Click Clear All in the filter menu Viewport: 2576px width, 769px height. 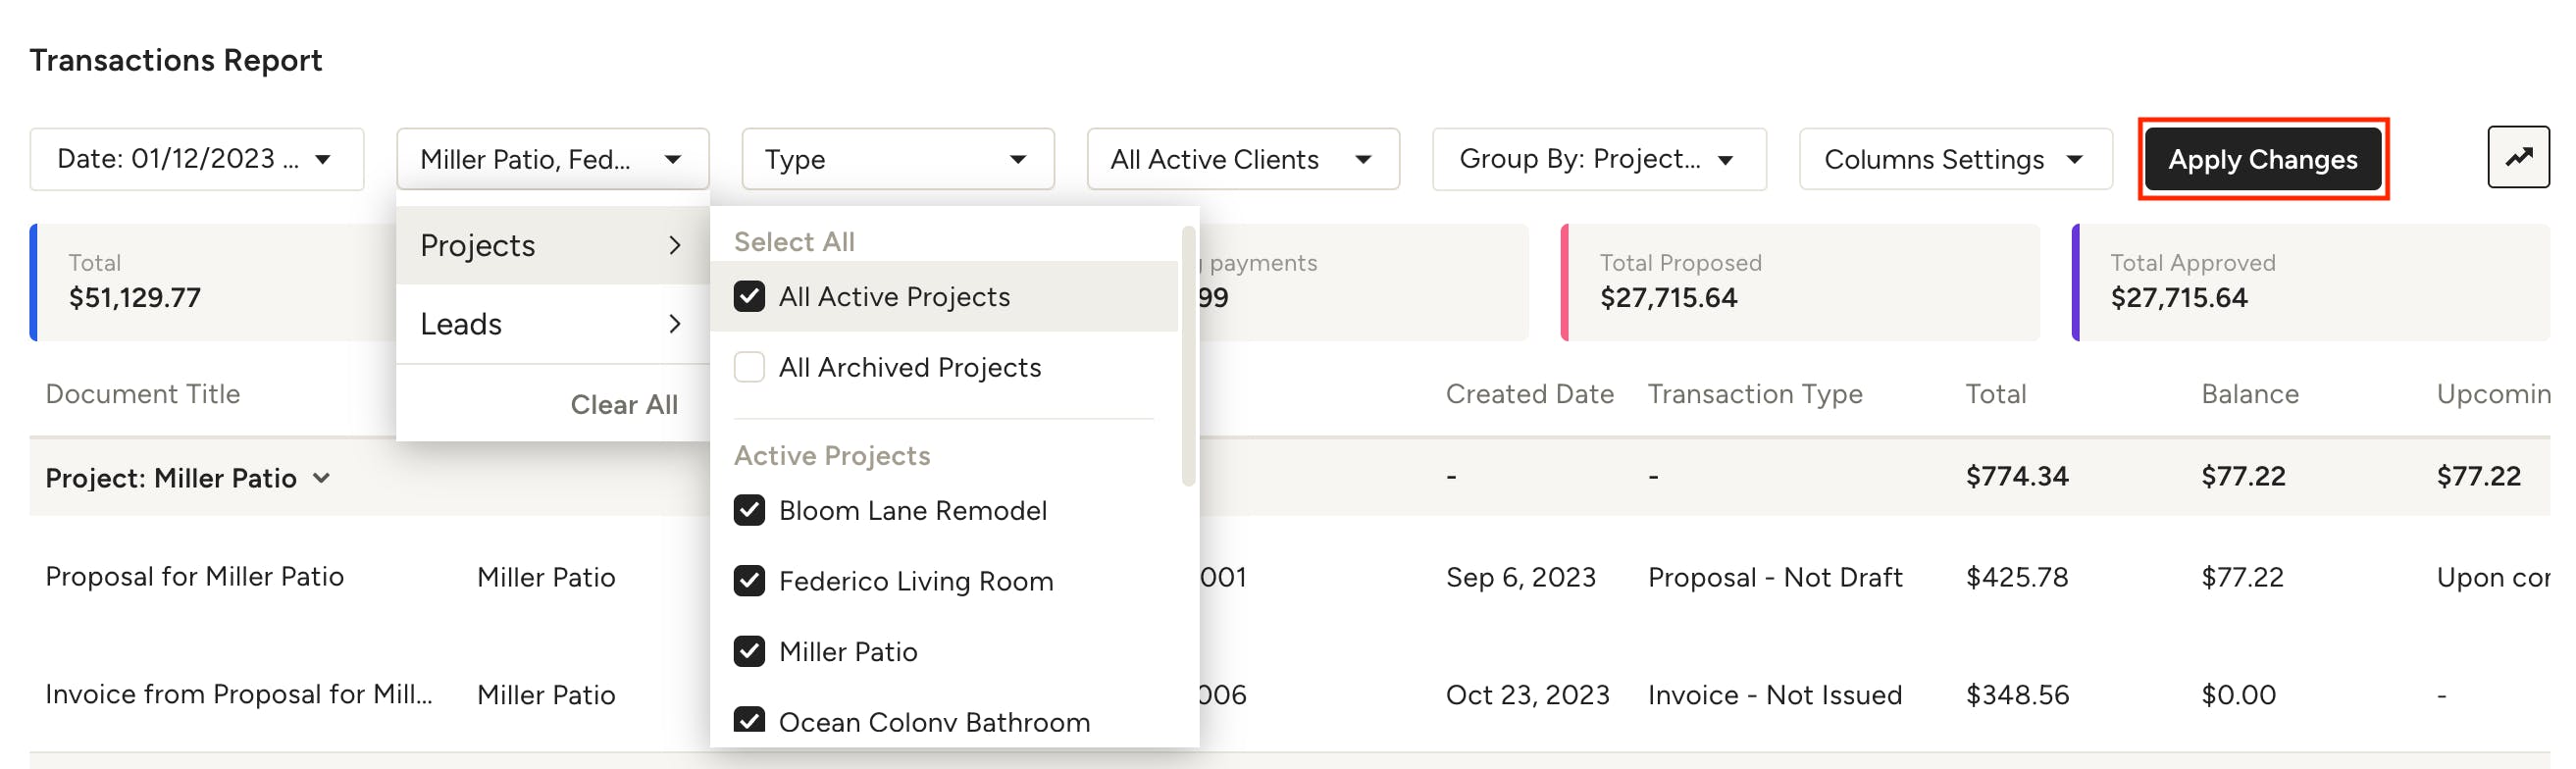[625, 404]
